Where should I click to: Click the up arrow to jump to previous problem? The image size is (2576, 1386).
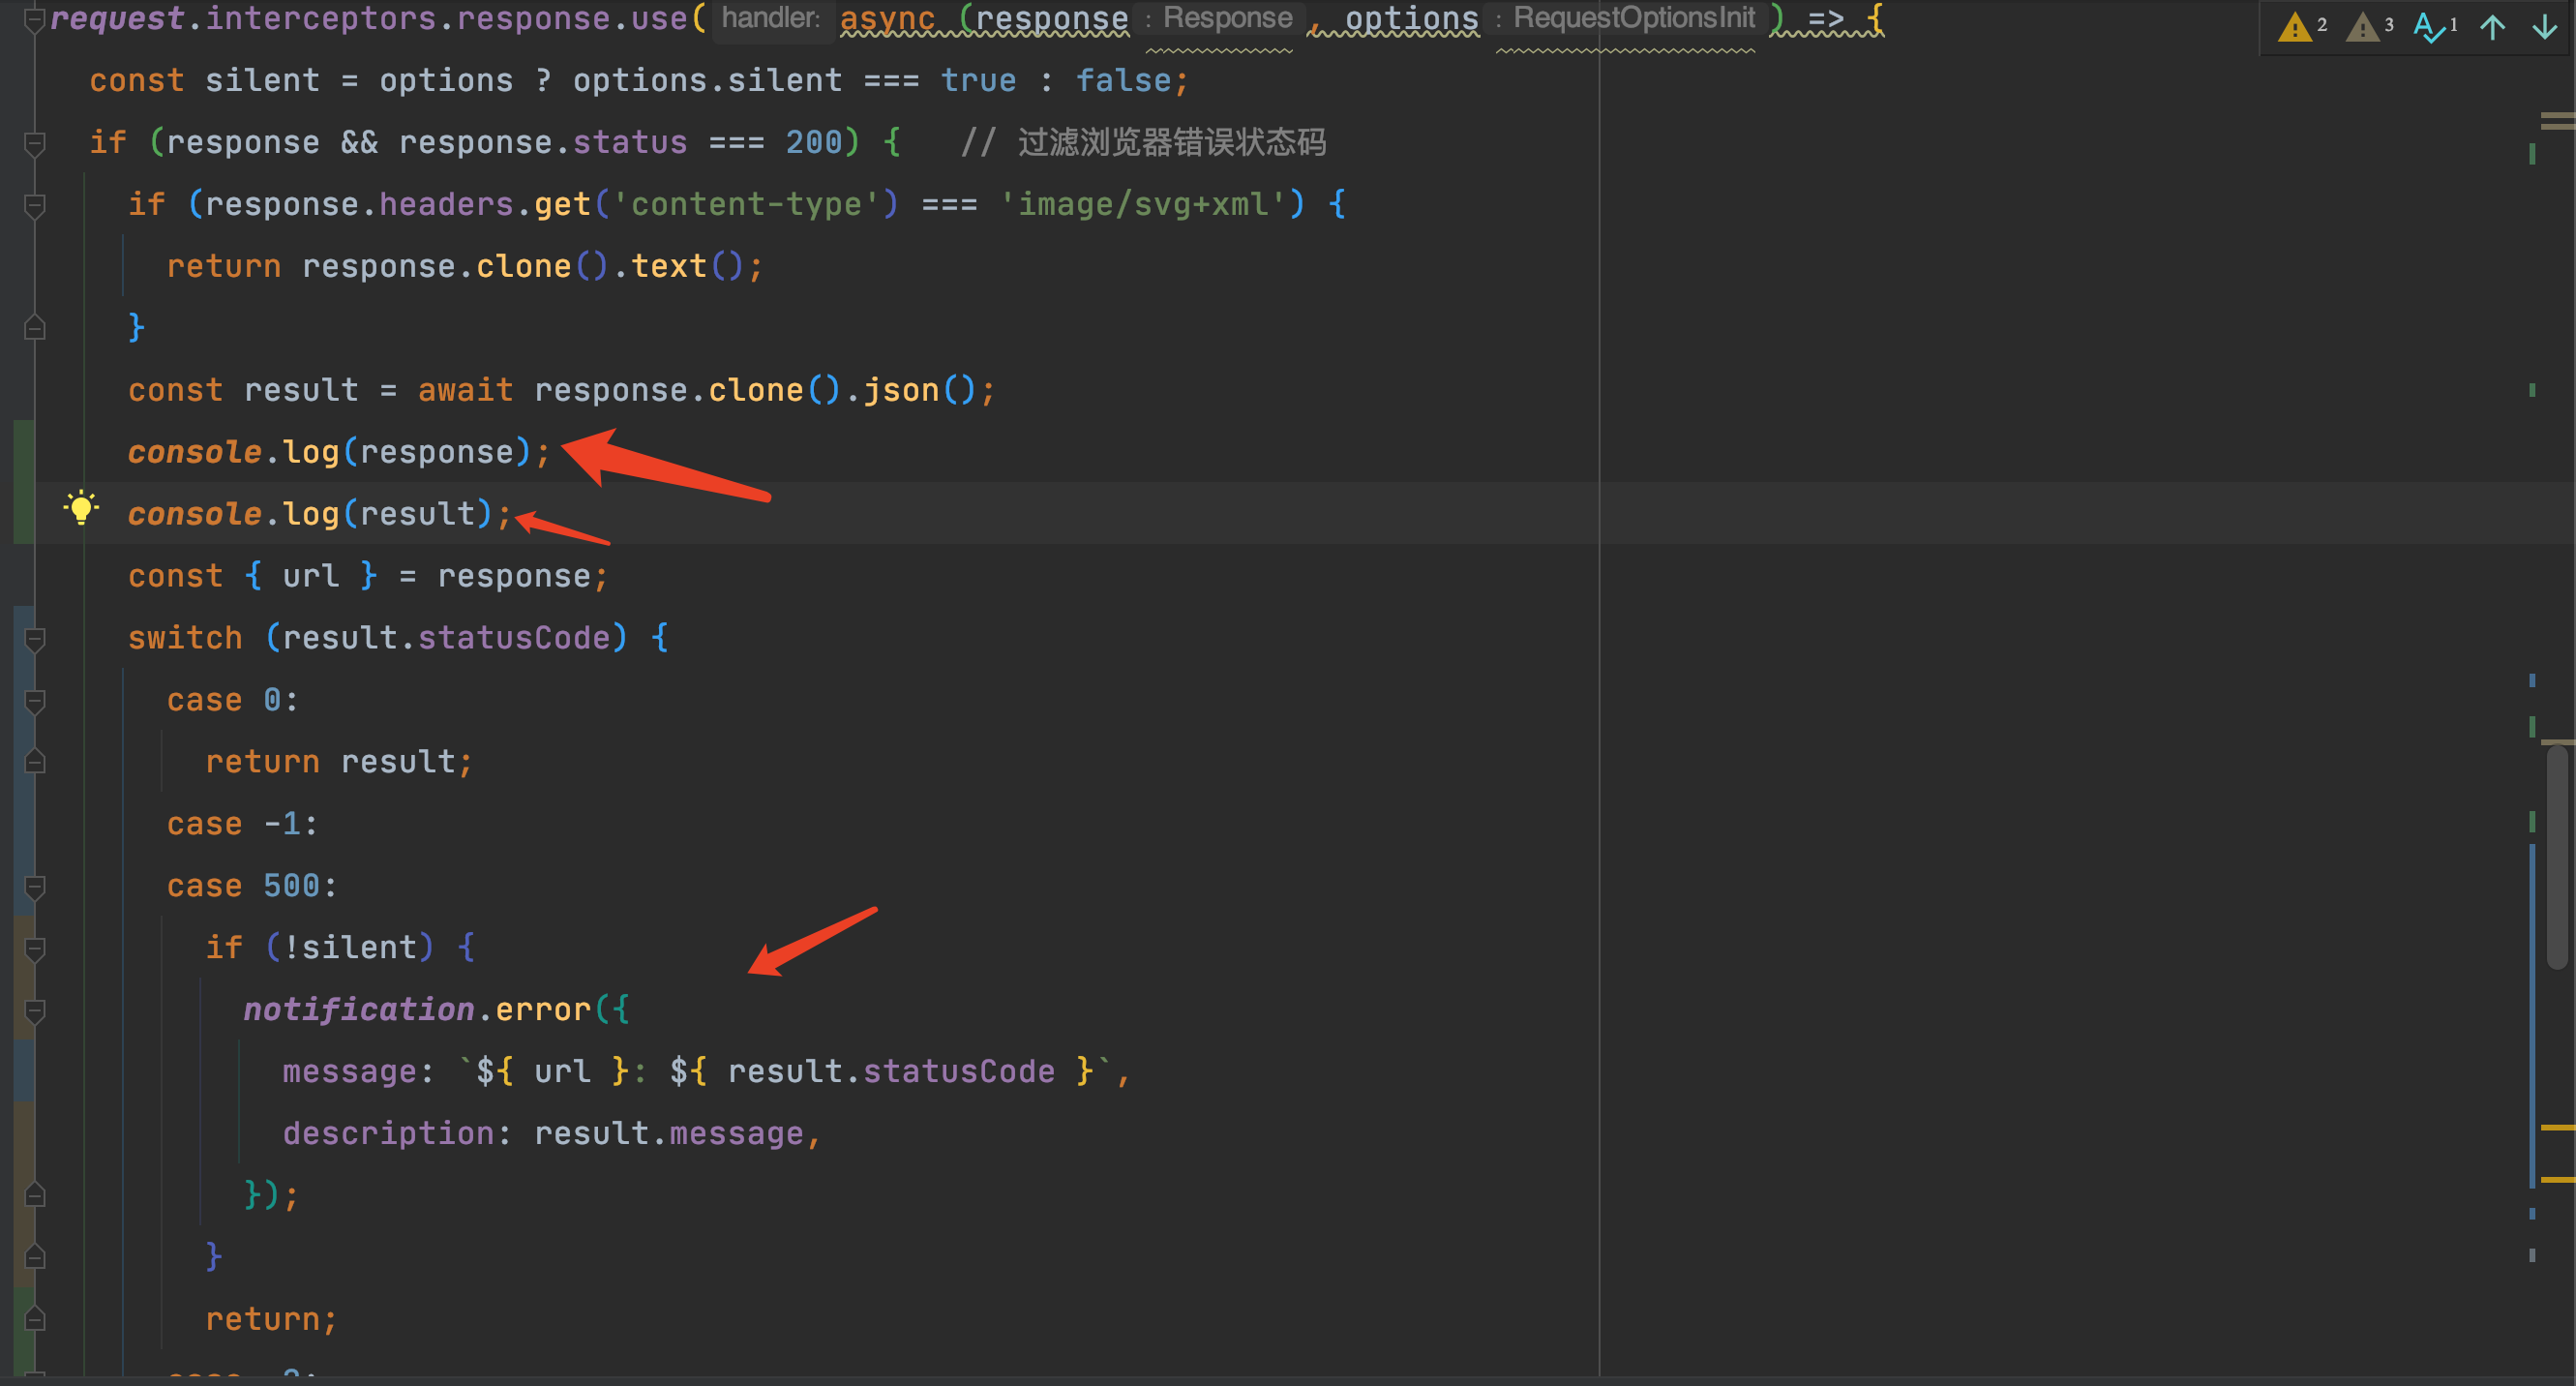pos(2491,27)
